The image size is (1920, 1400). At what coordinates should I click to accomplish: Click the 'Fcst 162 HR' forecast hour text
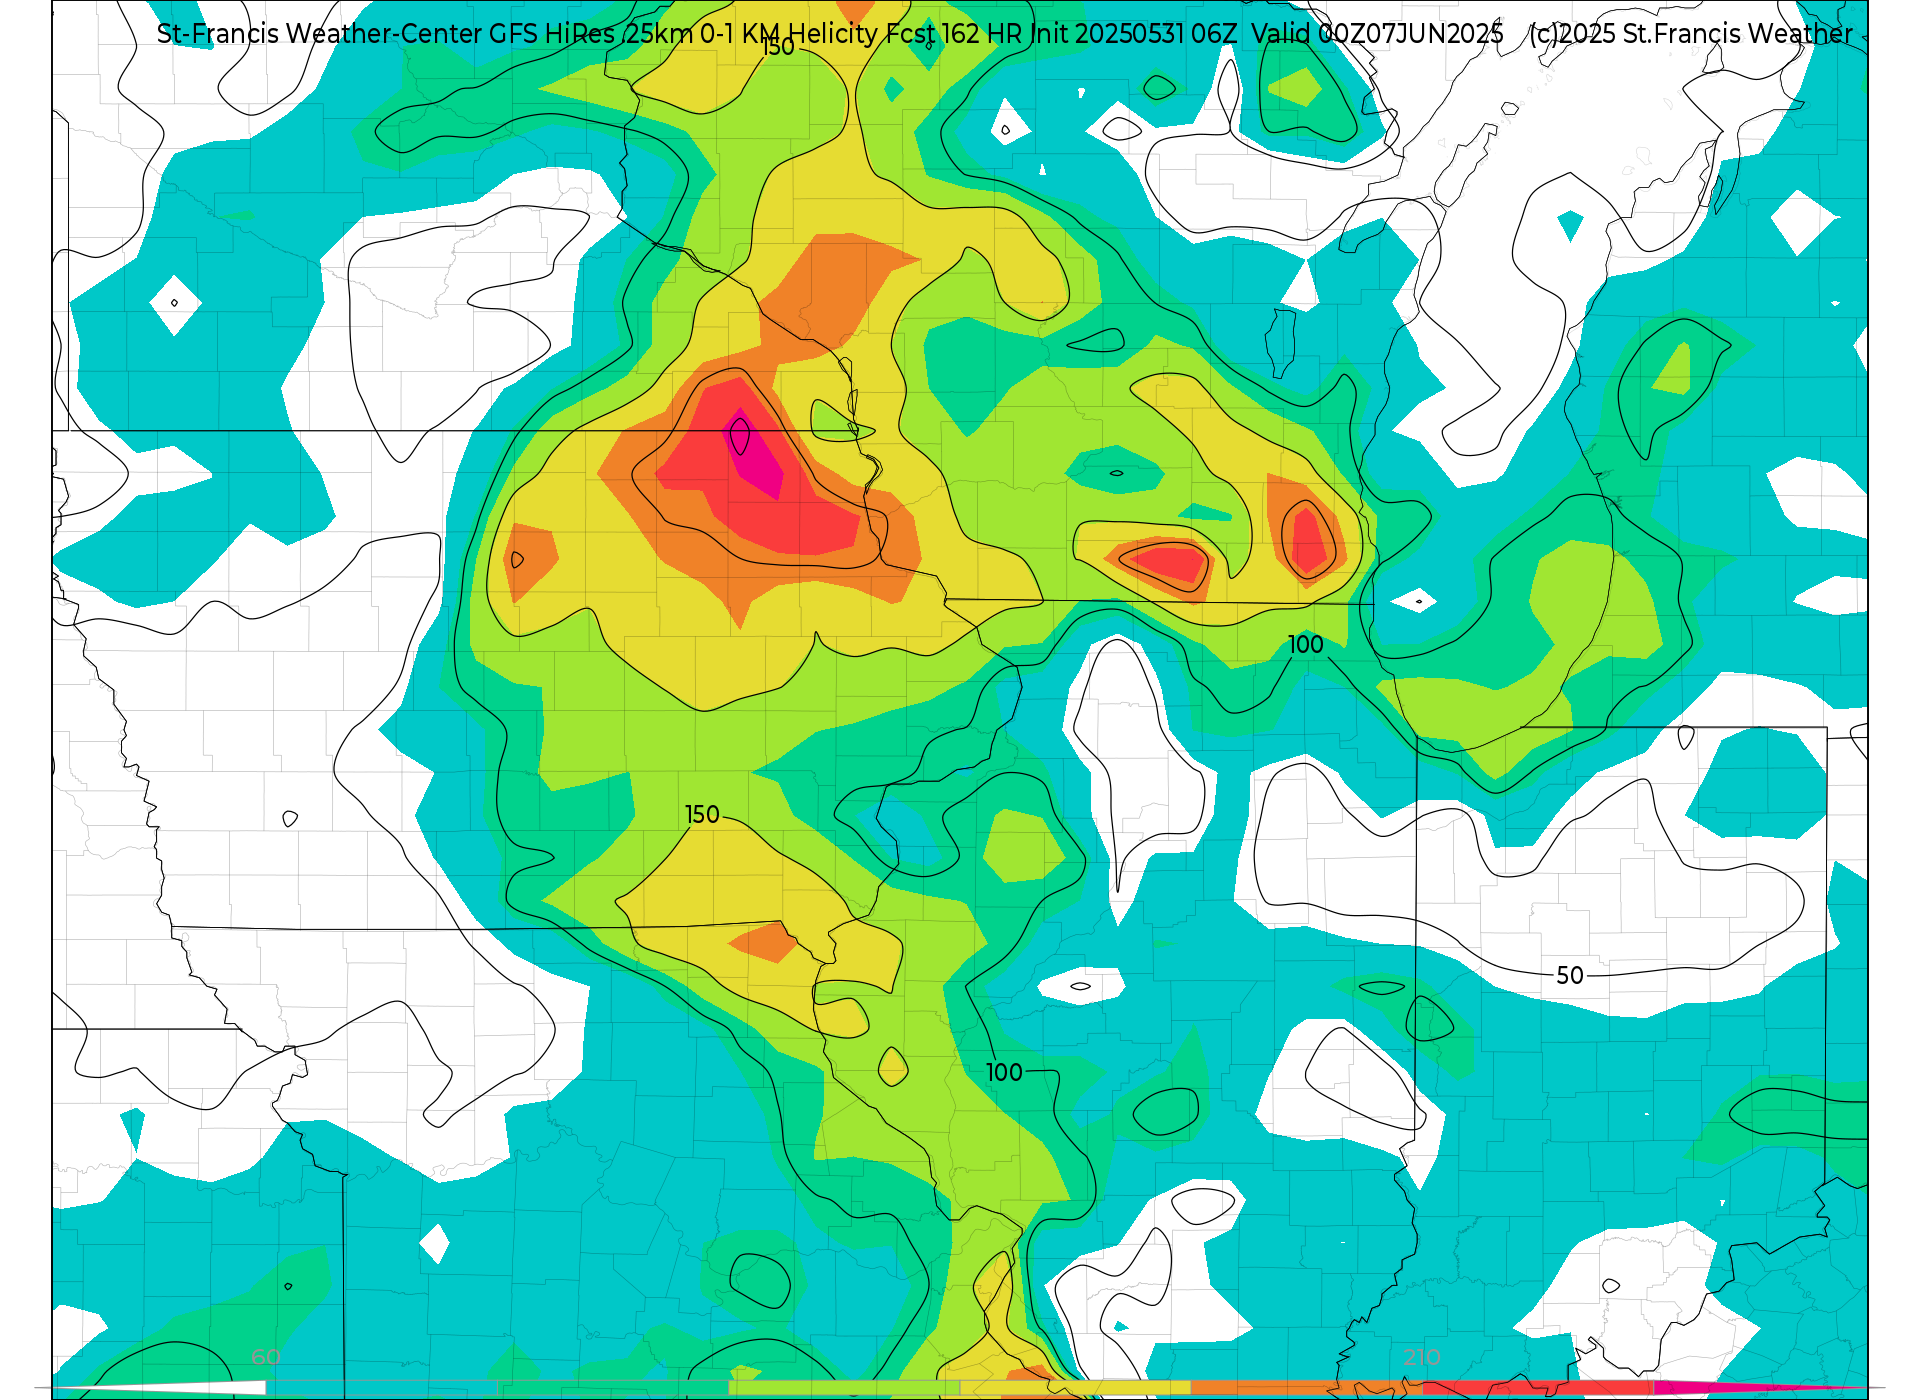954,34
